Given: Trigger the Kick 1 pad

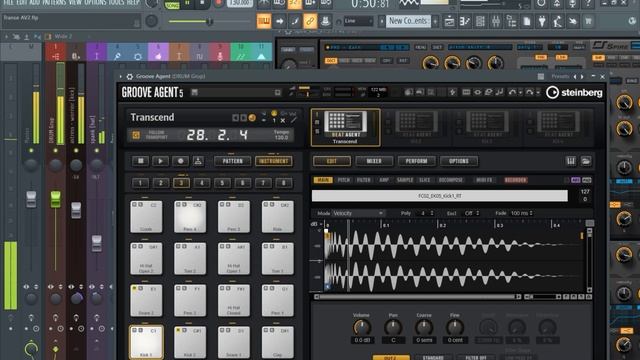Looking at the screenshot, I should pos(147,342).
